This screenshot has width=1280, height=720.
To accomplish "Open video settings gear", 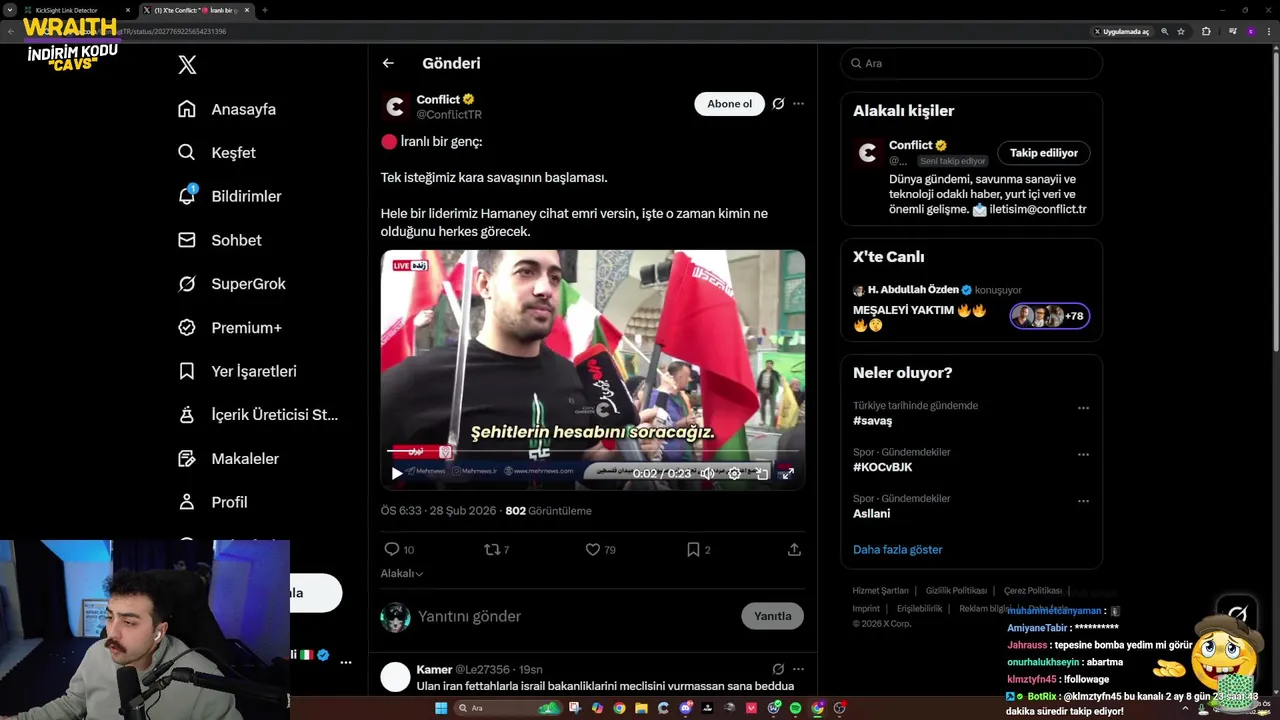I will click(x=734, y=474).
